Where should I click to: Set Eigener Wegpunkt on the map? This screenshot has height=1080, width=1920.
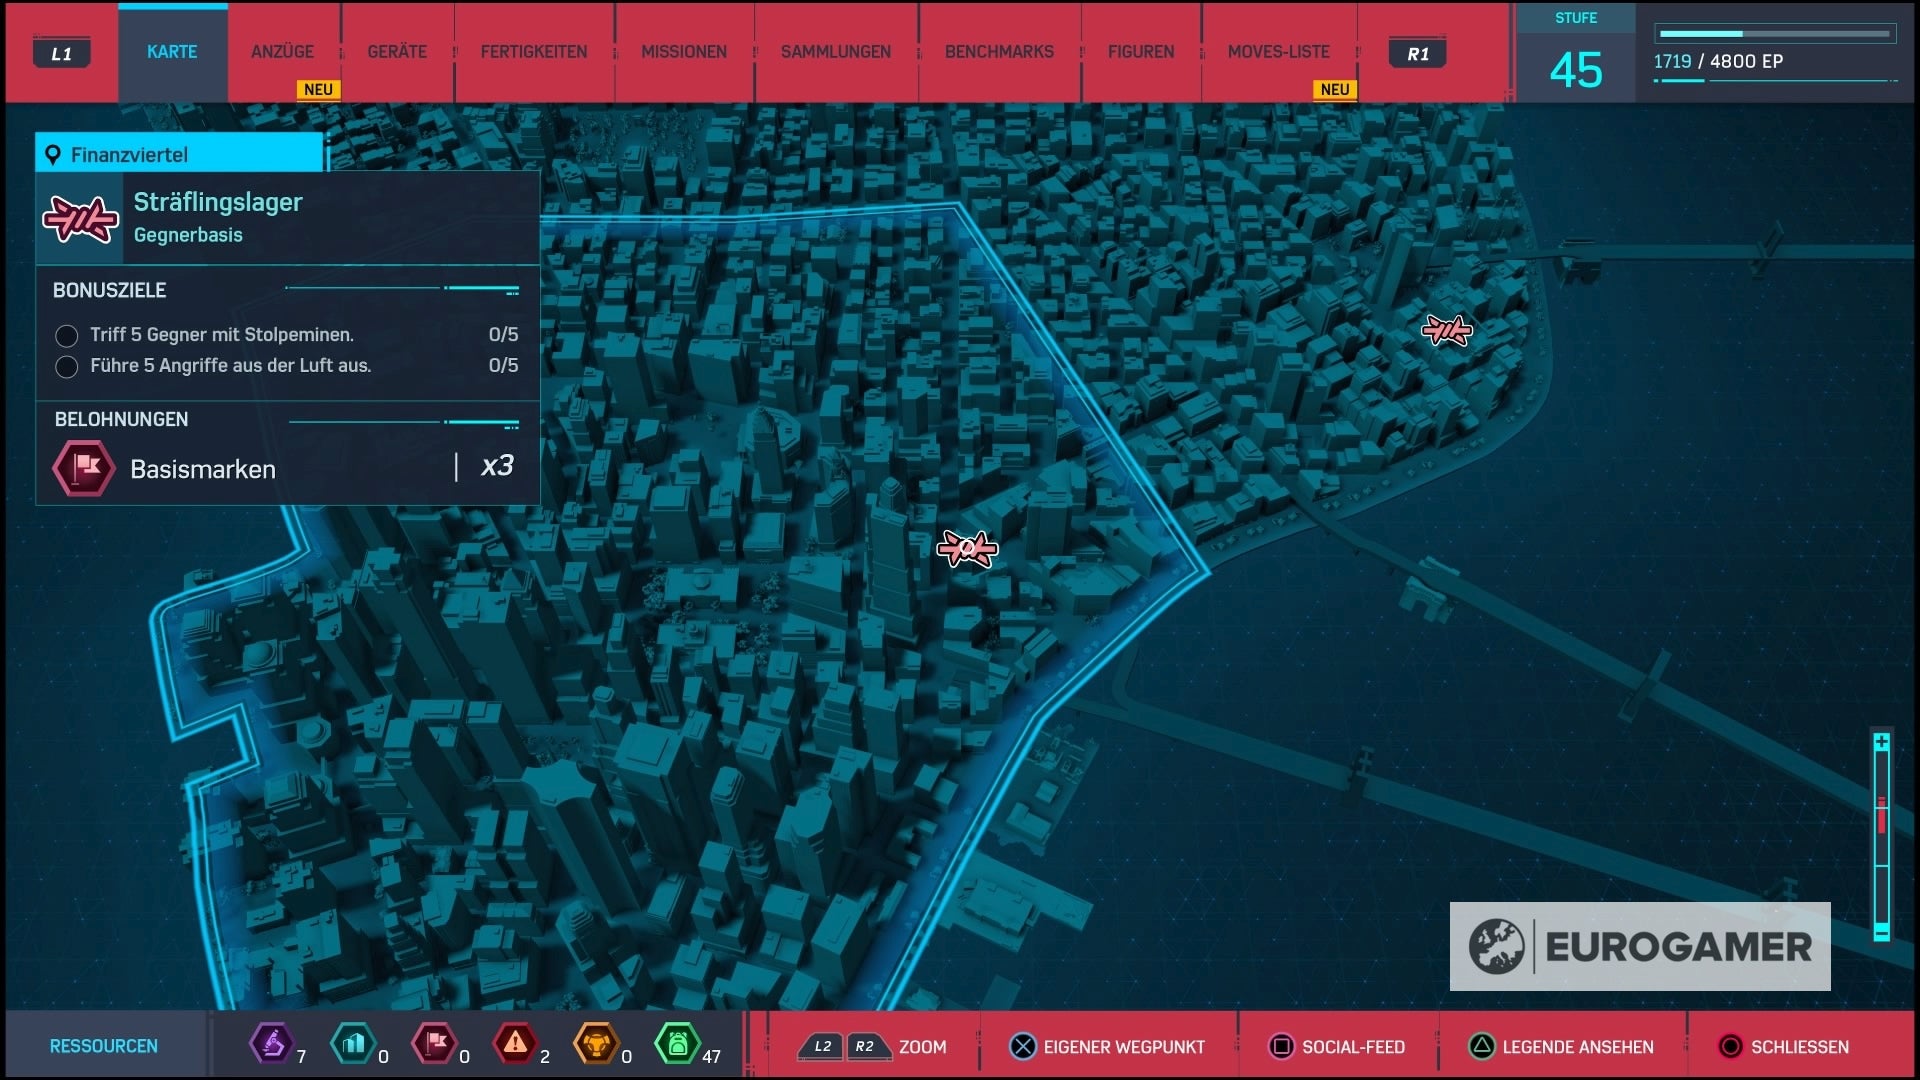pyautogui.click(x=1124, y=1047)
